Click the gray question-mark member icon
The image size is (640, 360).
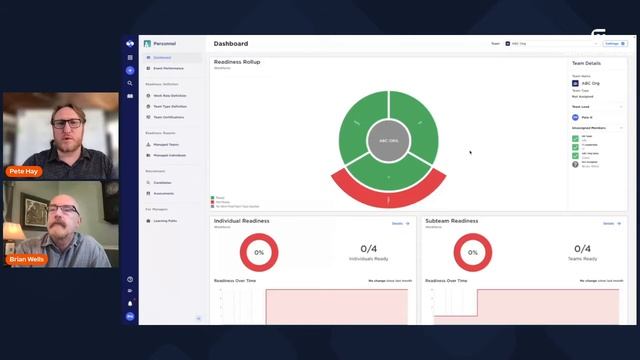(x=575, y=164)
